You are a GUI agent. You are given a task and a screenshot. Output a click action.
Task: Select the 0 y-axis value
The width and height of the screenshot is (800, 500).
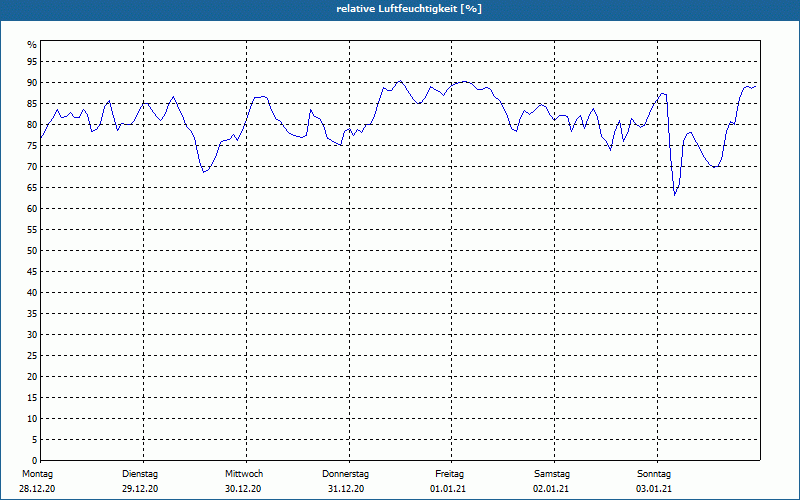click(34, 461)
